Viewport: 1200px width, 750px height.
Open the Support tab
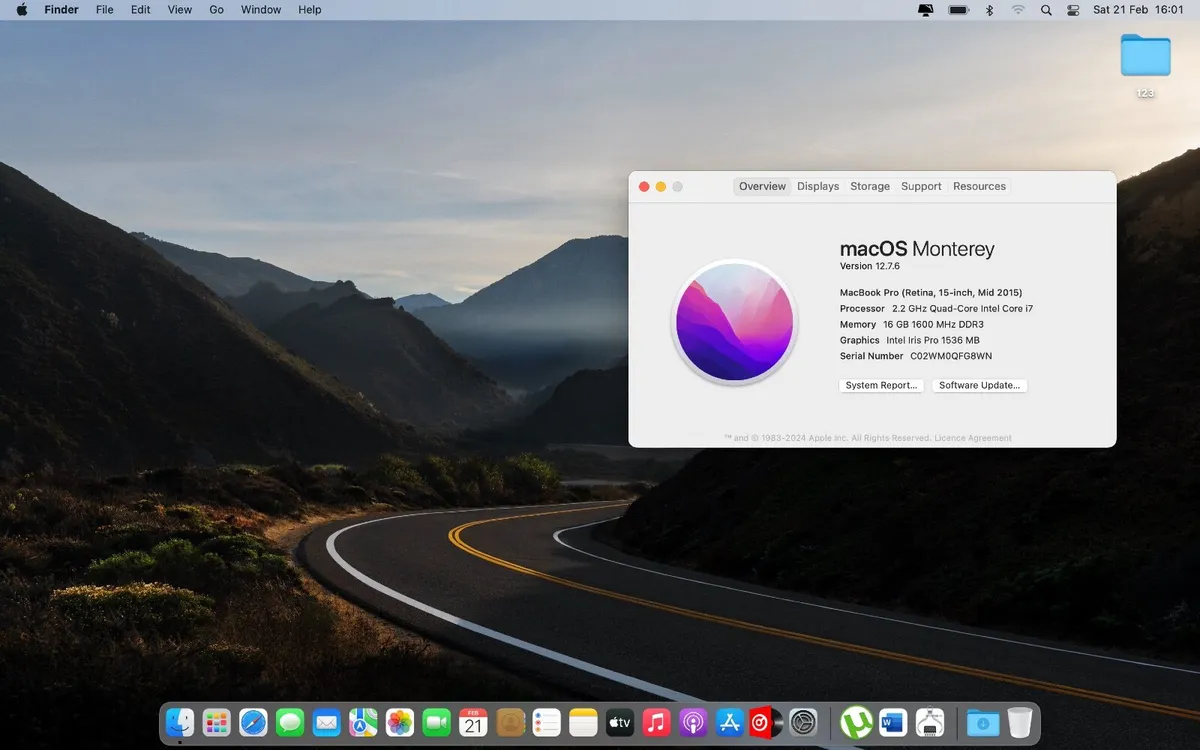[x=920, y=186]
